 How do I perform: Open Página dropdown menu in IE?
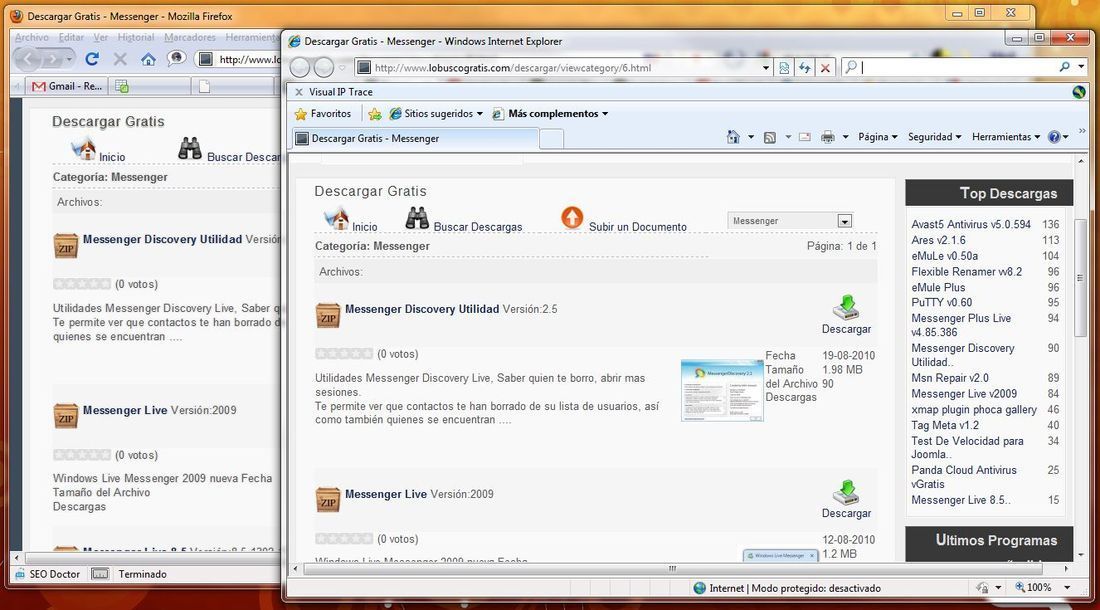[x=877, y=137]
